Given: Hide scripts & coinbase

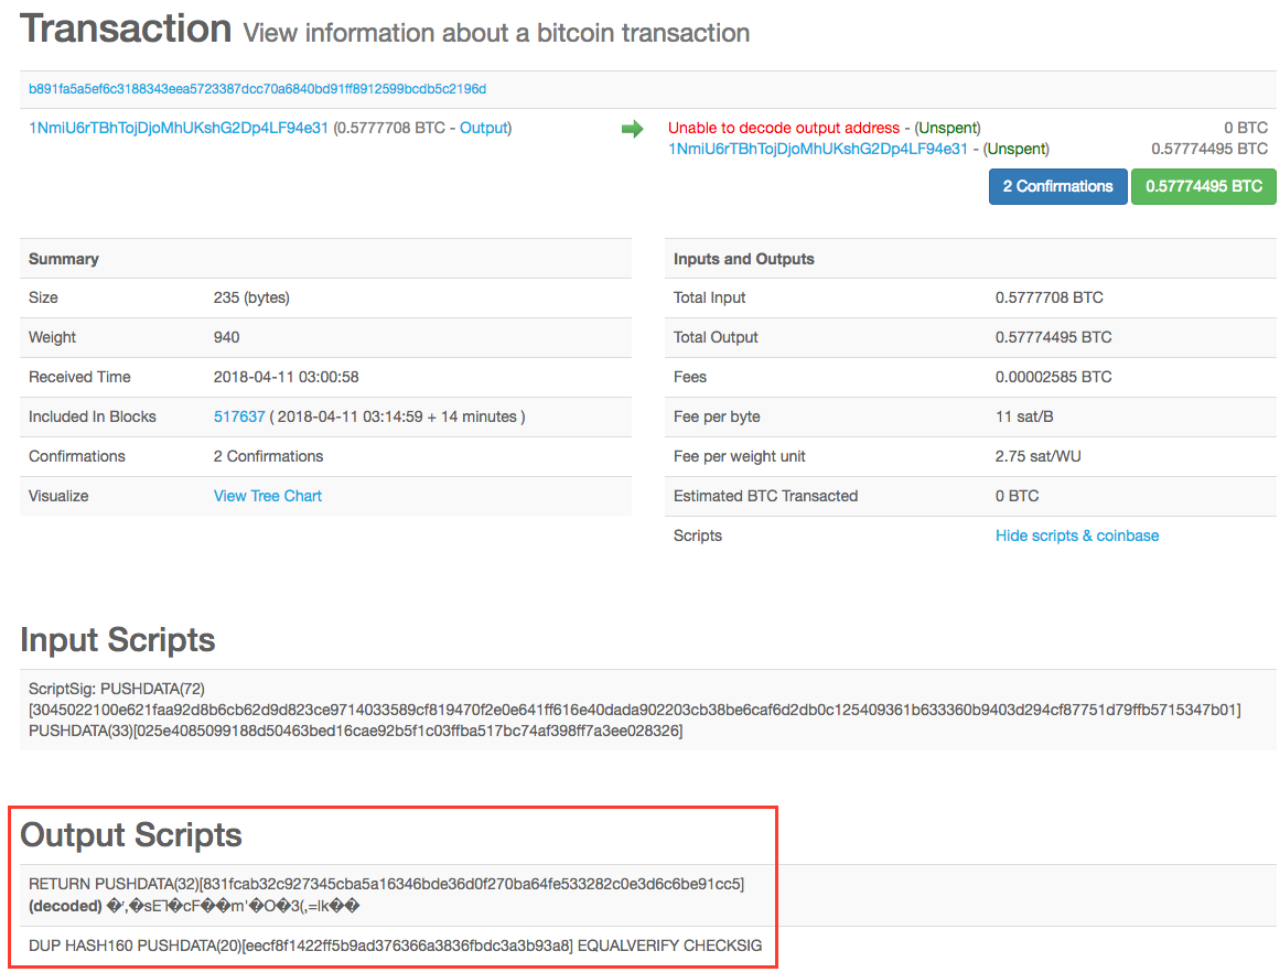Looking at the screenshot, I should (1077, 536).
